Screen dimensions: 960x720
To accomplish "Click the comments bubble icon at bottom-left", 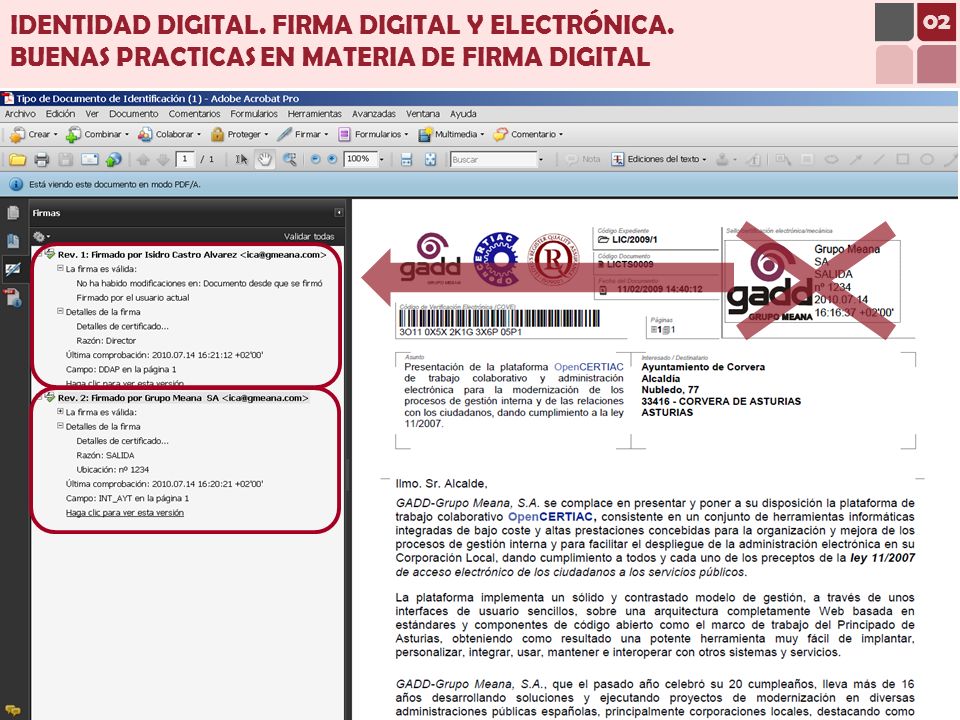I will click(x=13, y=711).
